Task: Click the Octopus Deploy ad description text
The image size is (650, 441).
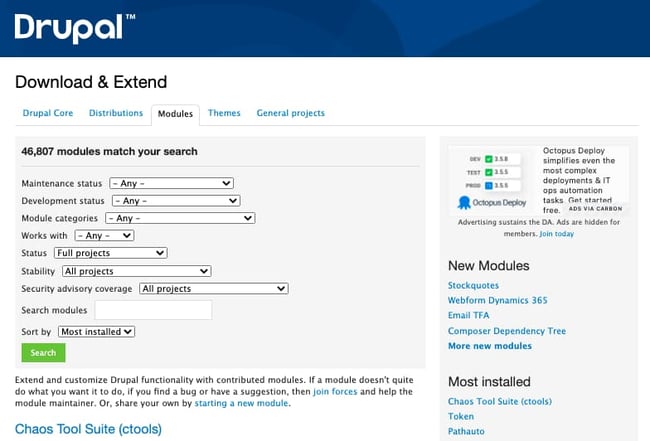Action: 579,180
